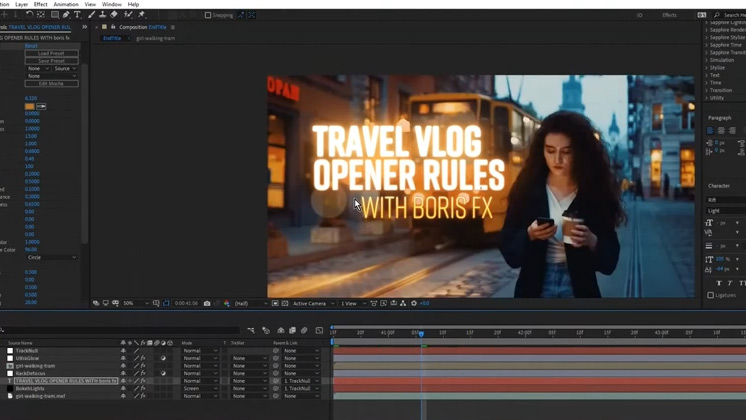Select the Rectangle shape tool
The height and width of the screenshot is (420, 746).
coord(55,15)
